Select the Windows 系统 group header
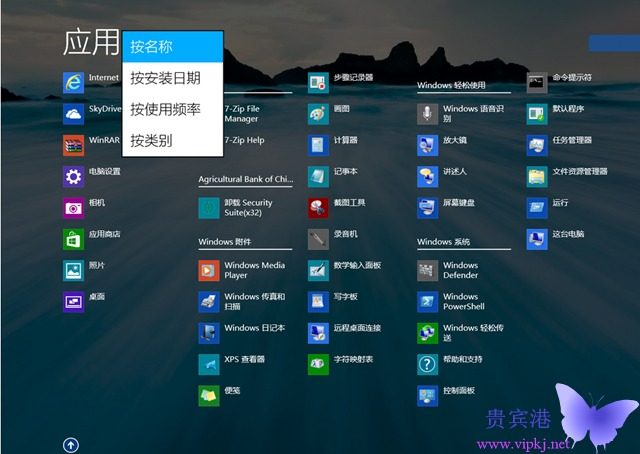Screen dimensions: 640x454 (443, 242)
